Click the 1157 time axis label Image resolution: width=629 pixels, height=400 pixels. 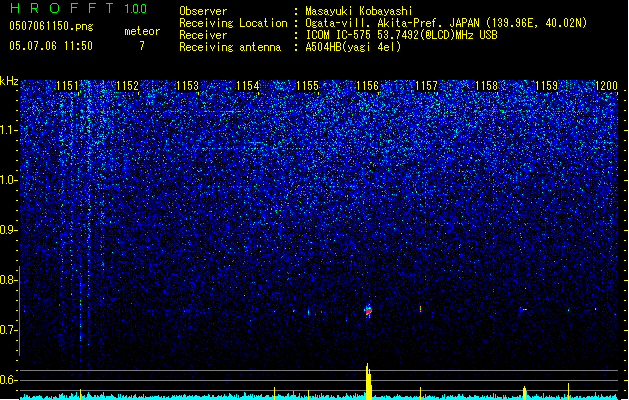426,86
